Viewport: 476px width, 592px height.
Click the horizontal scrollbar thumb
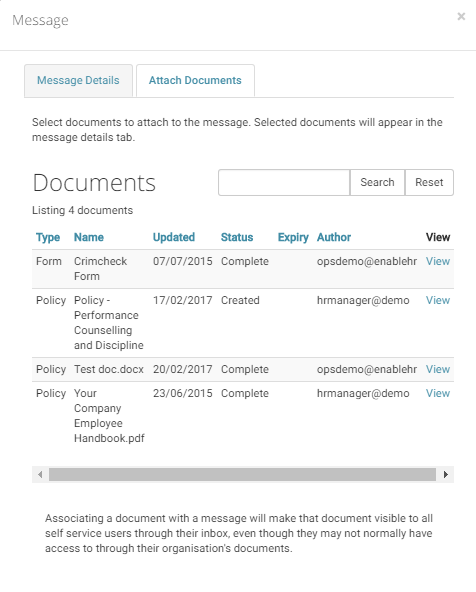242,474
